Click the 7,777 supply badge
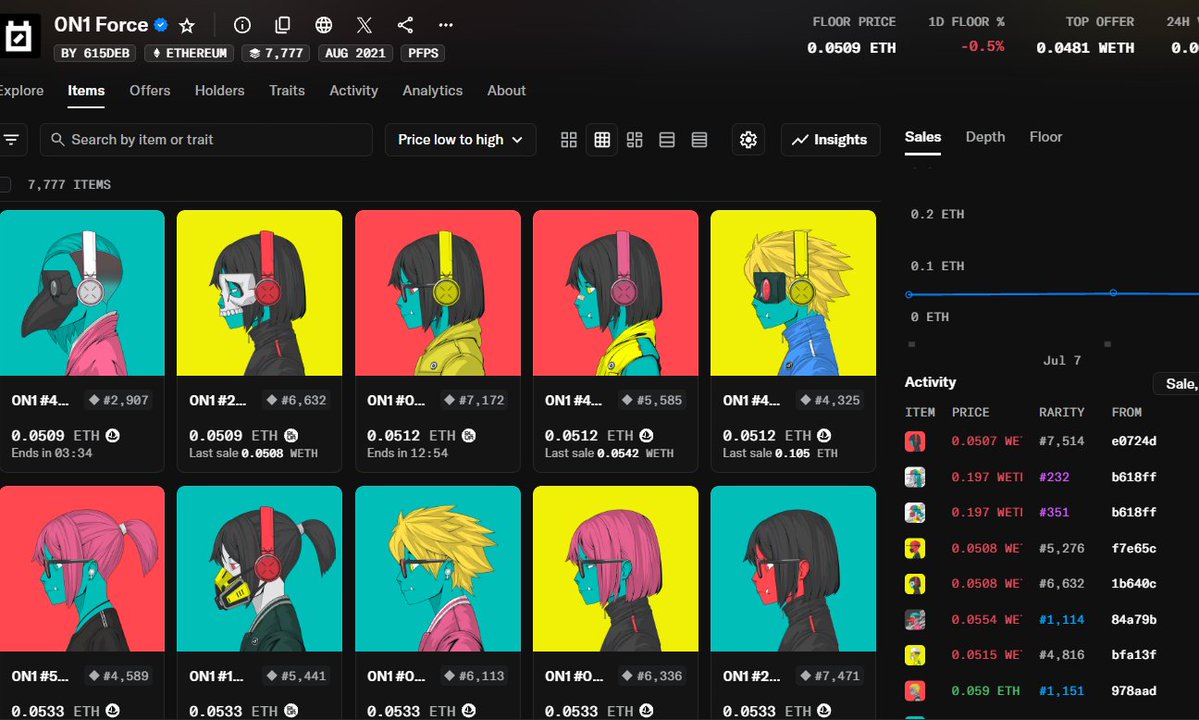 tap(276, 53)
